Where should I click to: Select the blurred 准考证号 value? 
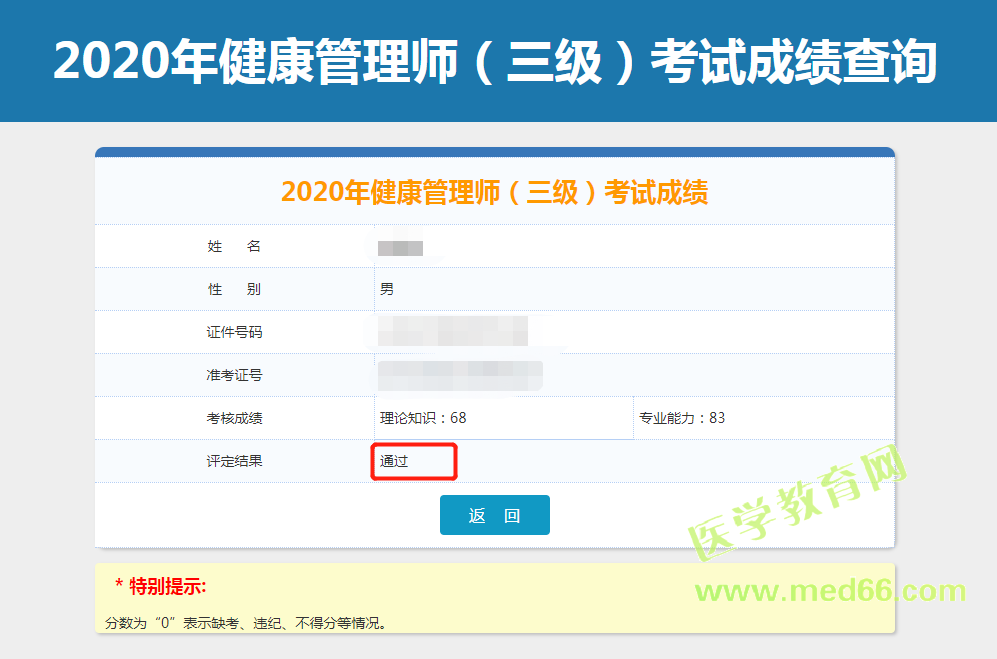click(460, 375)
